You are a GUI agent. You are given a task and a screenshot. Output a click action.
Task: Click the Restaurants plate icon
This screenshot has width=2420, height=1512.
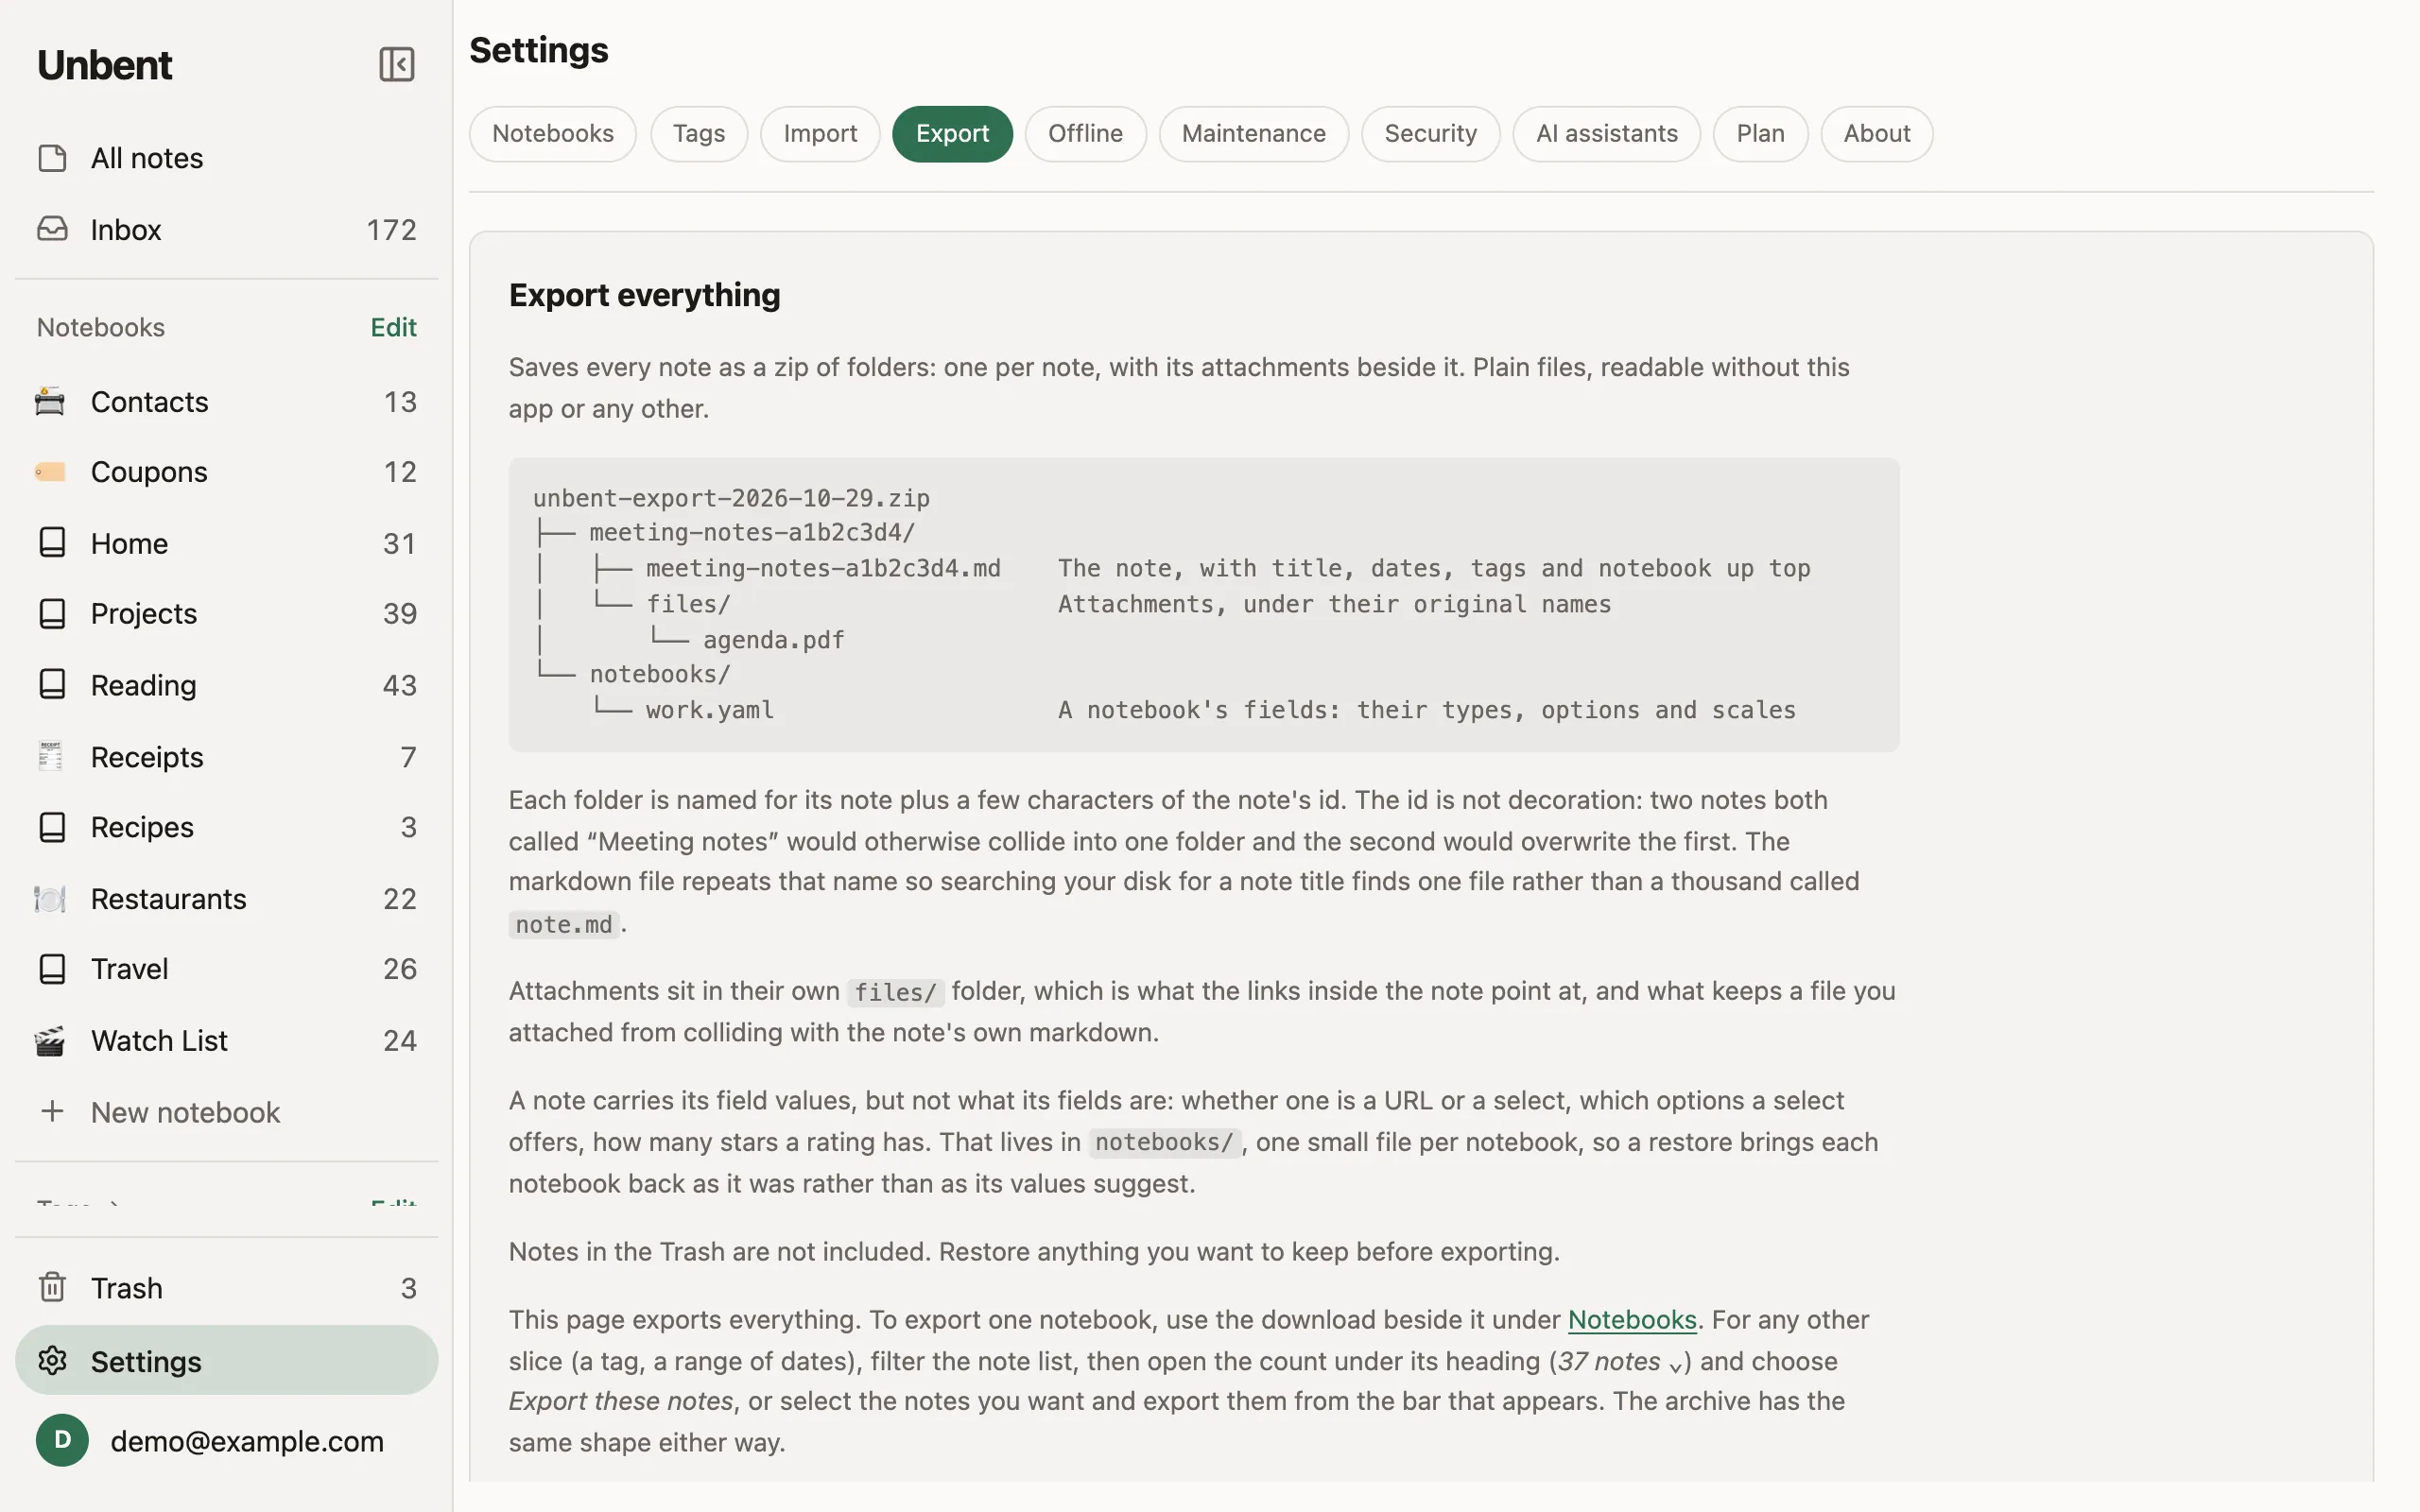[x=50, y=899]
